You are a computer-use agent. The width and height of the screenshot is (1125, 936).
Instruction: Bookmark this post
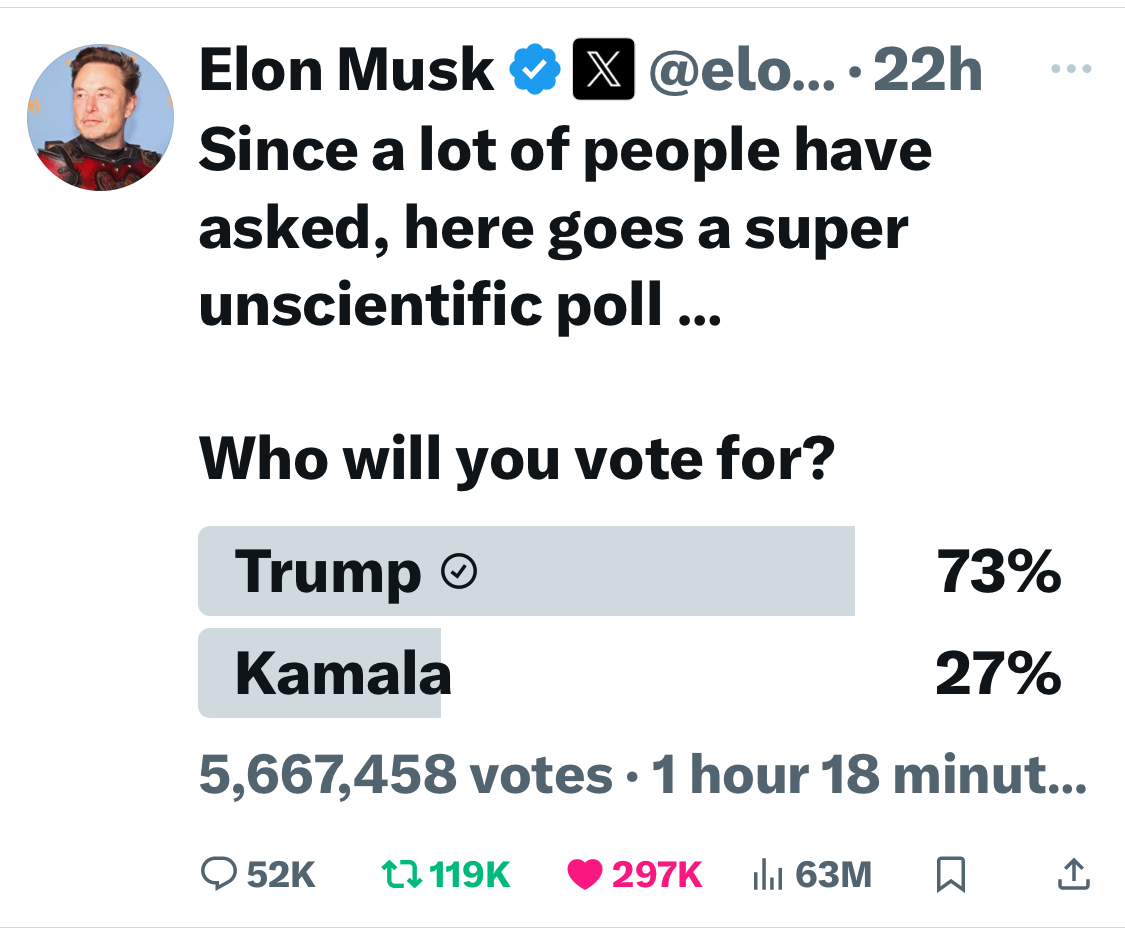pyautogui.click(x=951, y=874)
